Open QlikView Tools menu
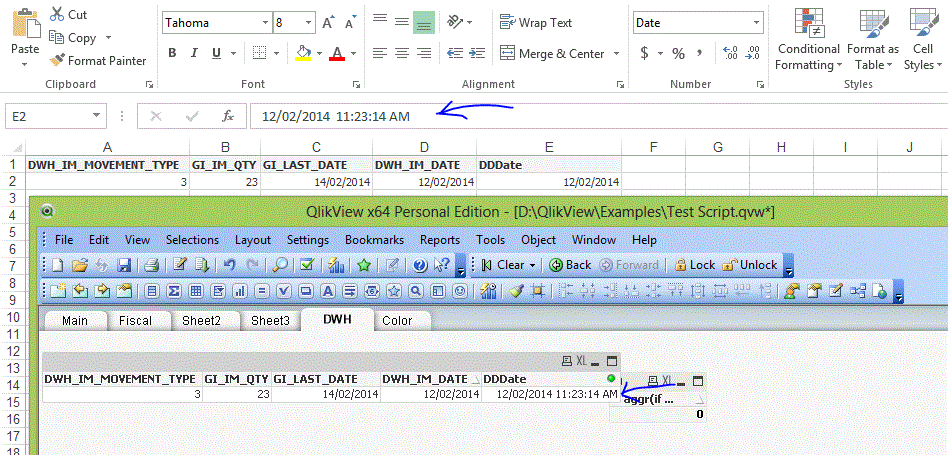This screenshot has width=948, height=455. (x=490, y=240)
